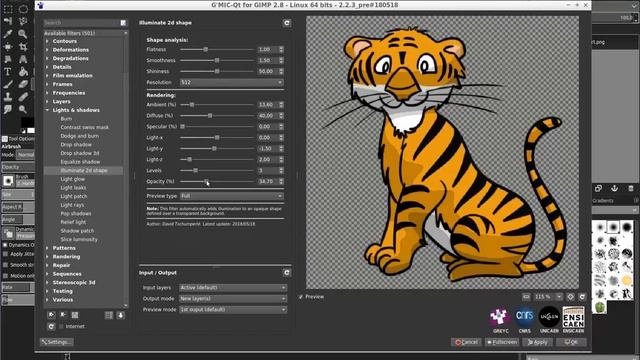The image size is (640, 360).
Task: Click the clear search icon in filter search box
Action: [x=123, y=23]
